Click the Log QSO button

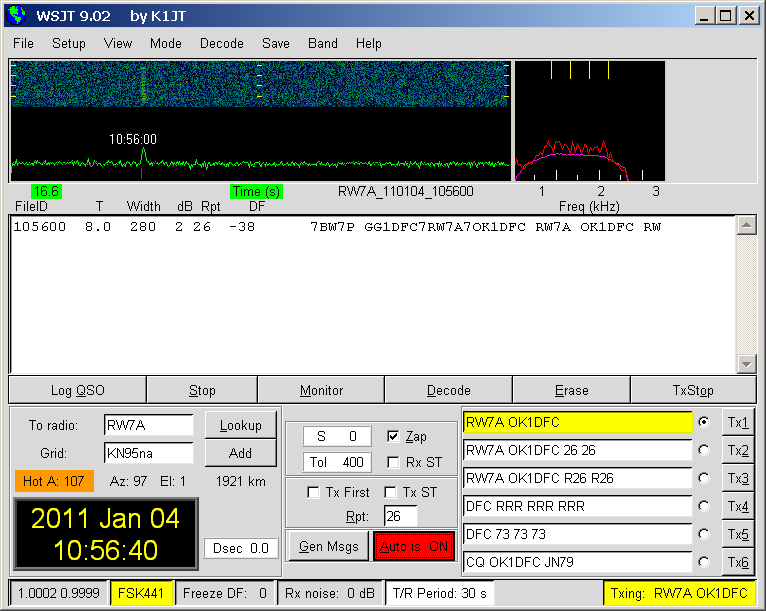78,390
